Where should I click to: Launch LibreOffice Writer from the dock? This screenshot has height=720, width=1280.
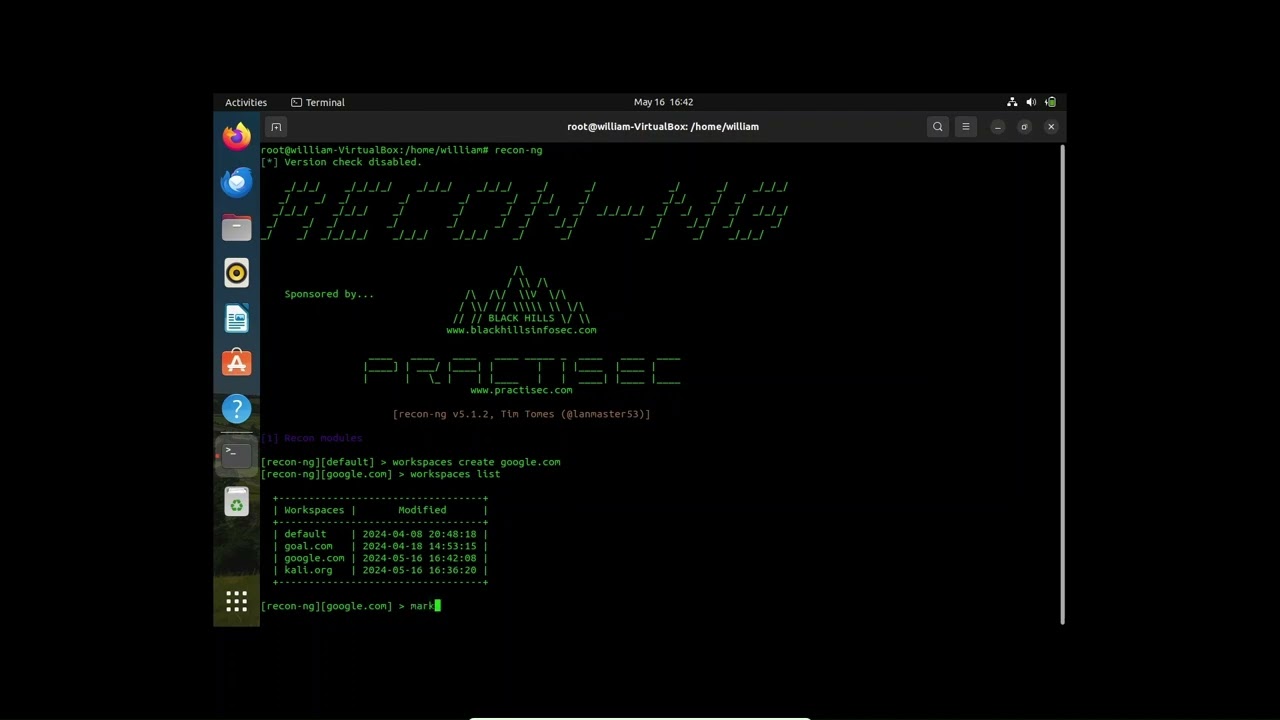click(237, 319)
